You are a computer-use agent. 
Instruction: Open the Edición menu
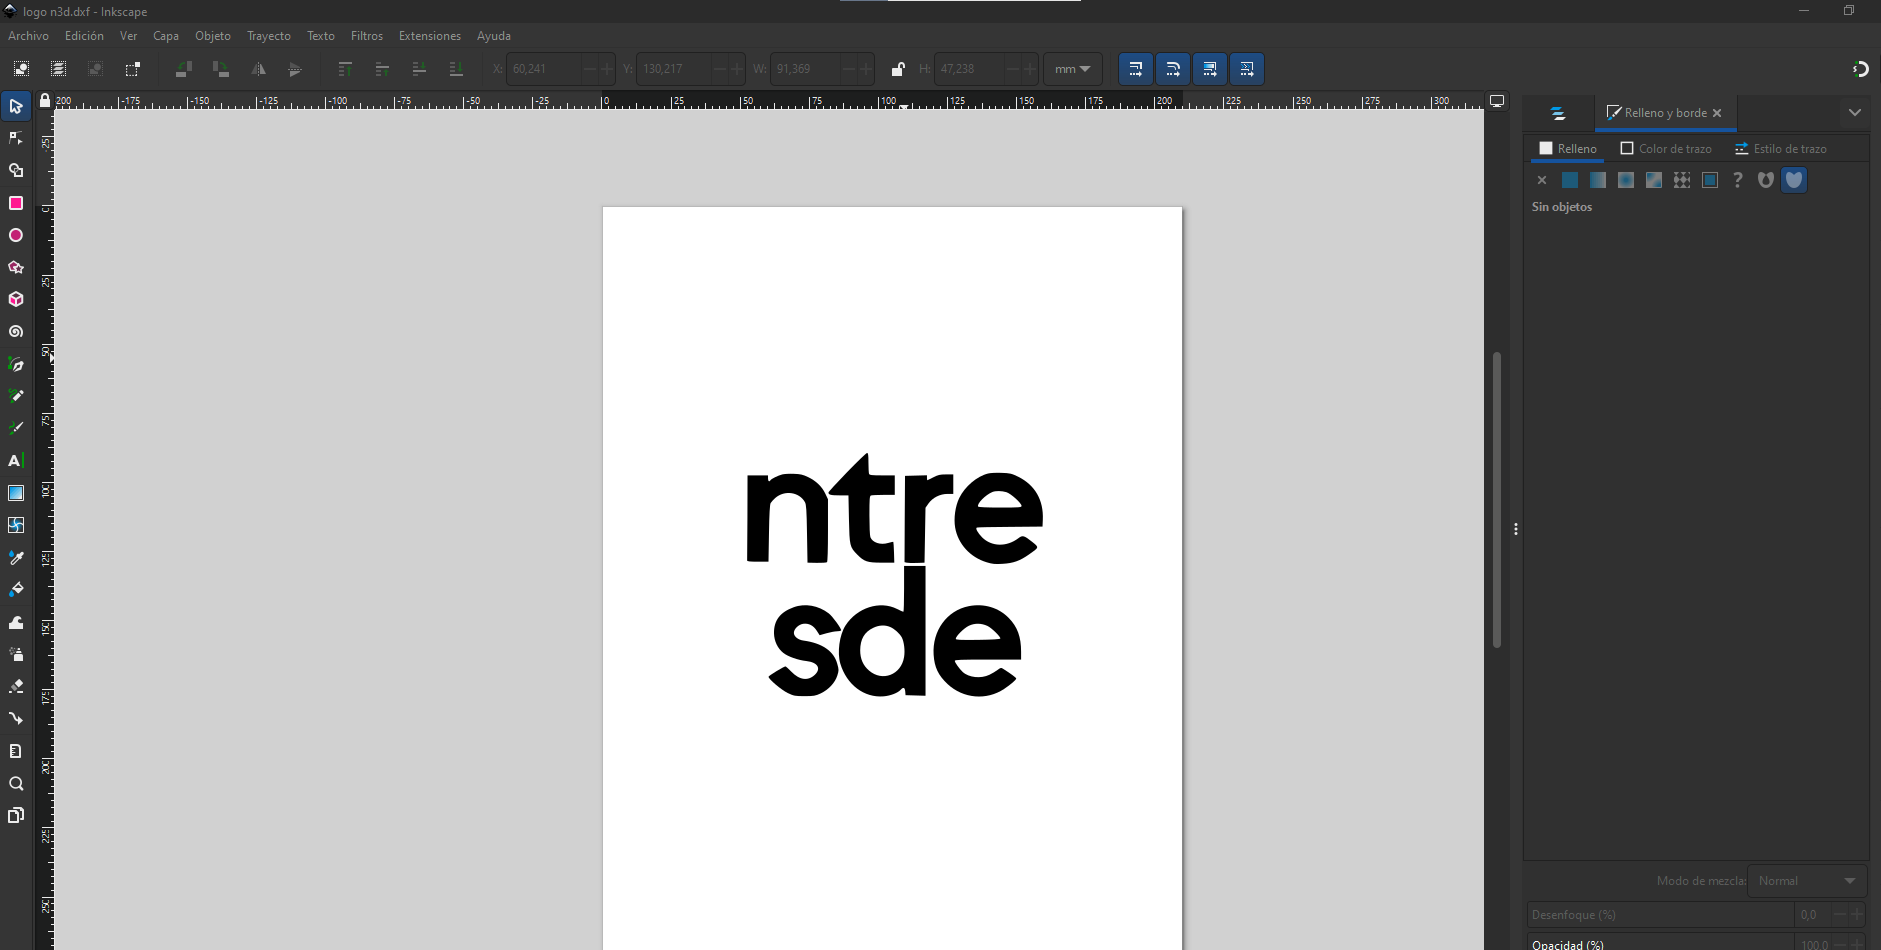(84, 36)
